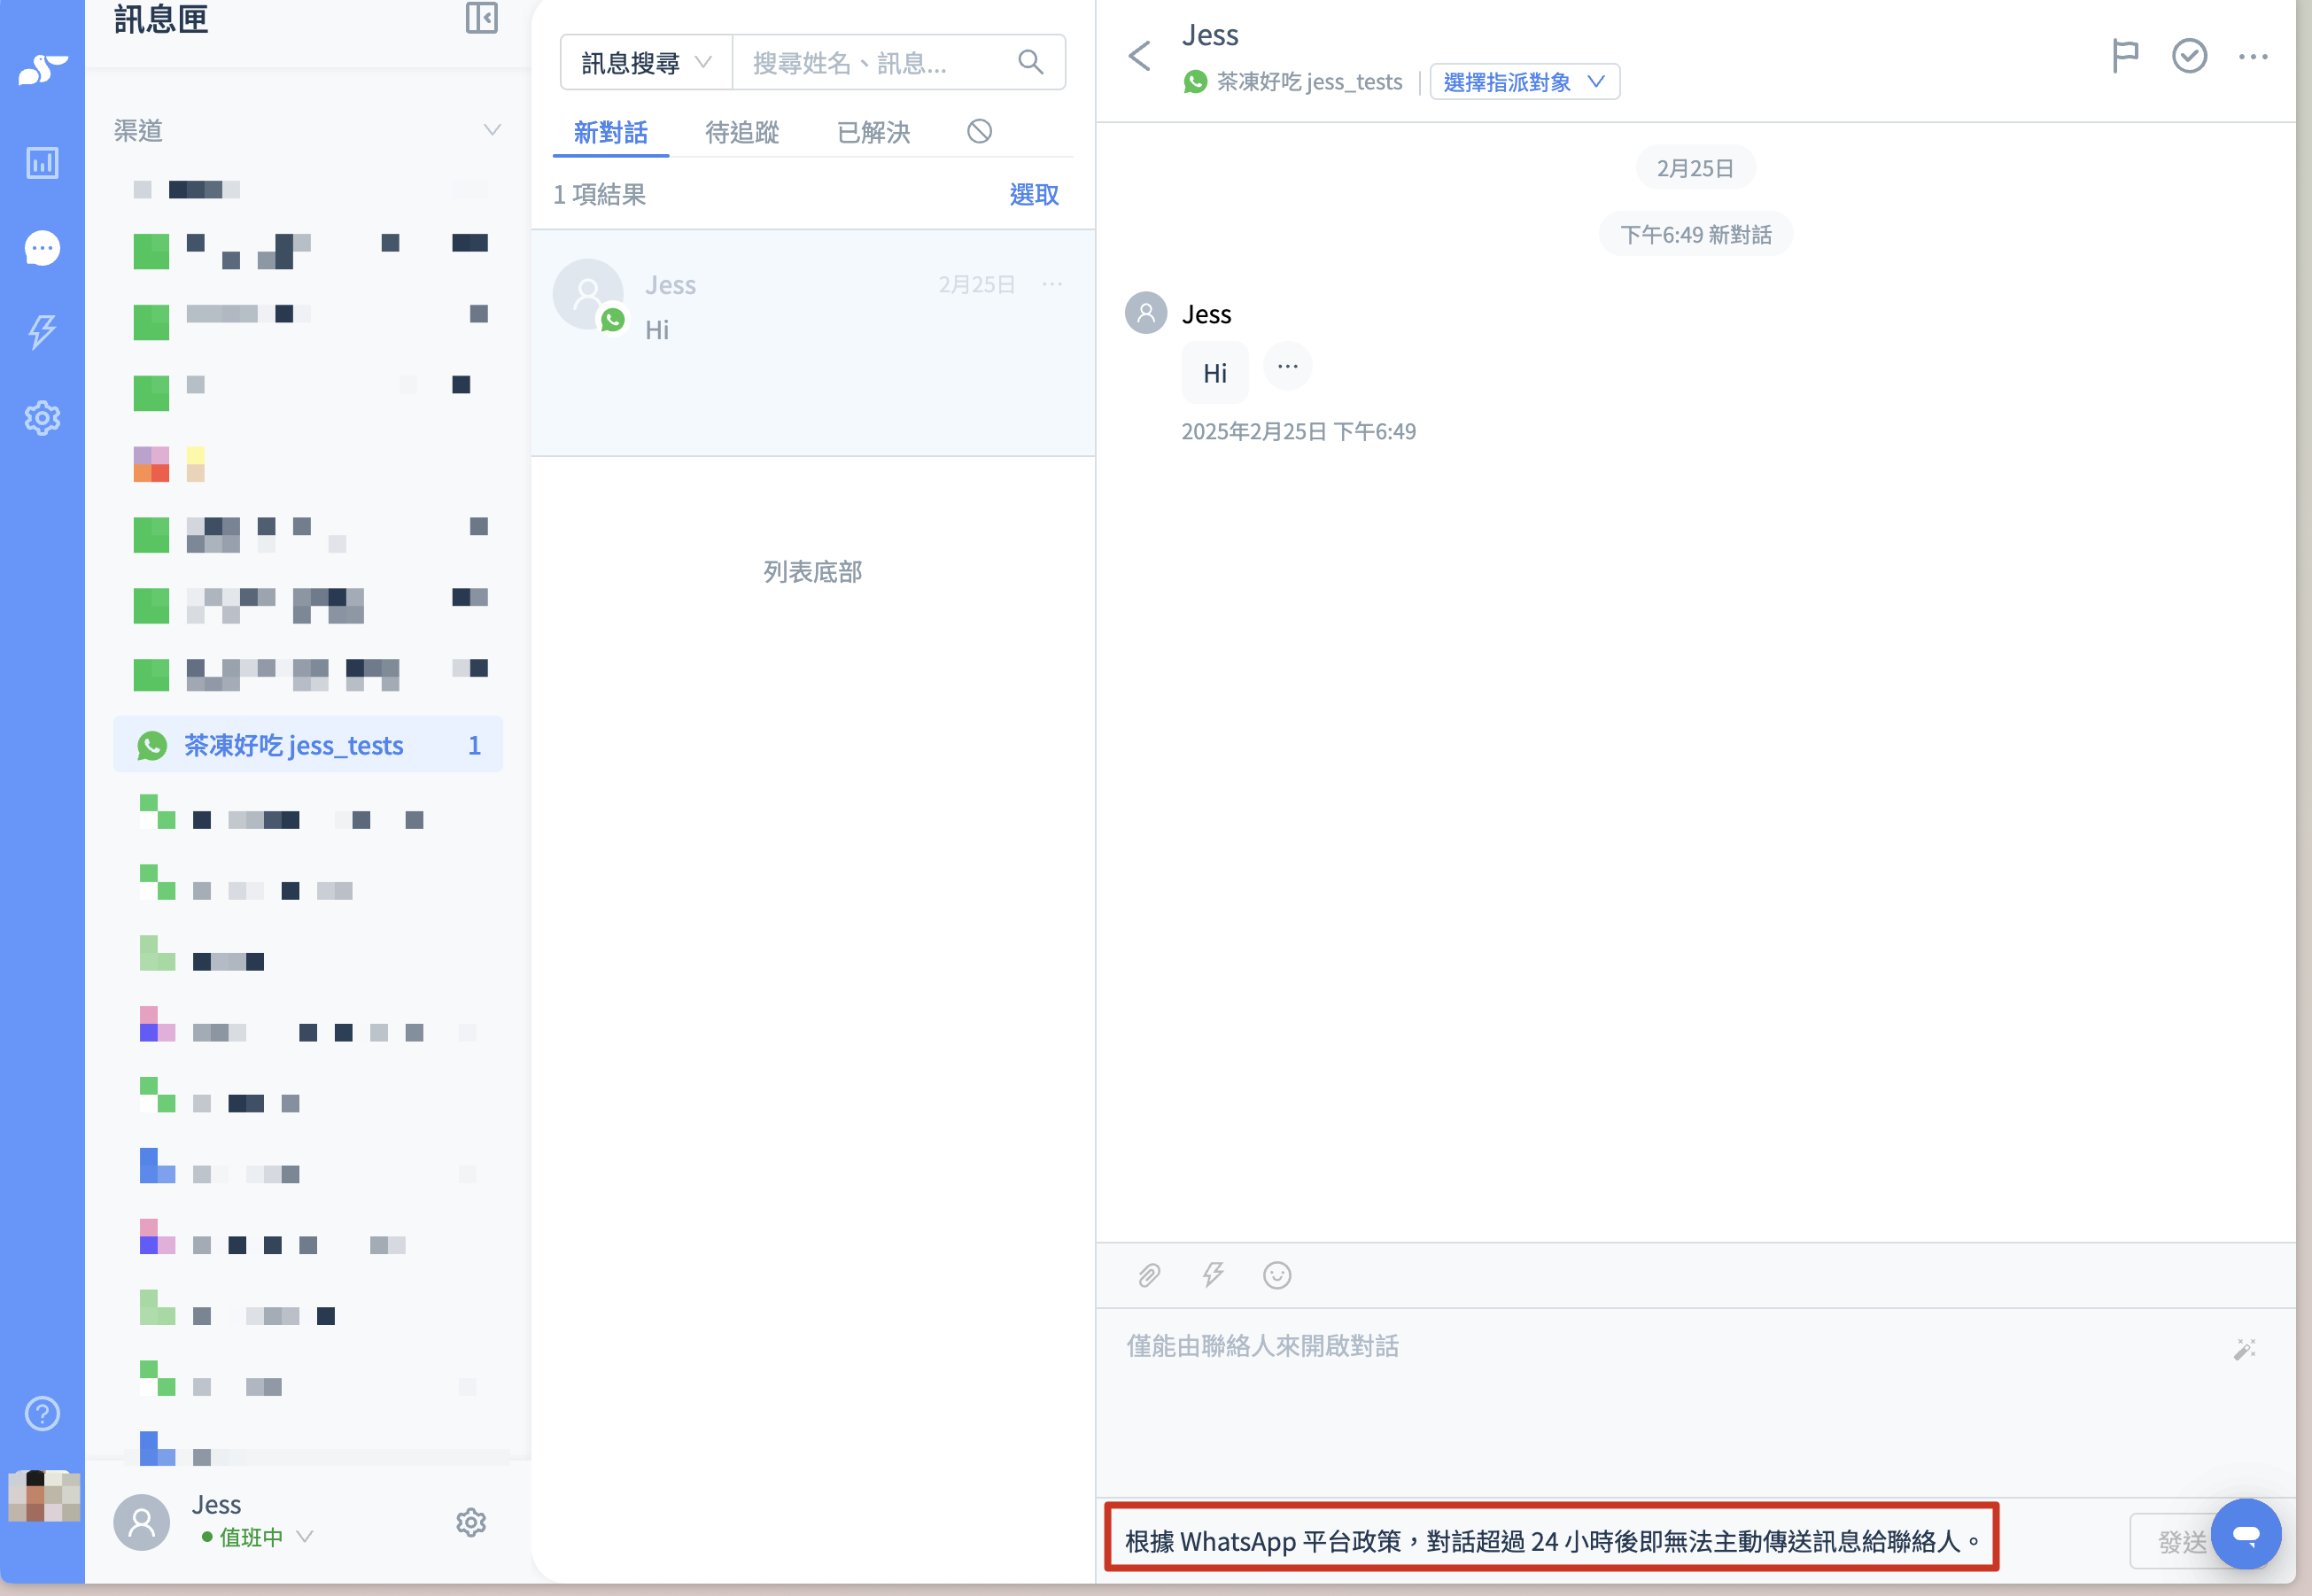Open the messages inbox sidebar icon
This screenshot has height=1596, width=2312.
click(42, 247)
